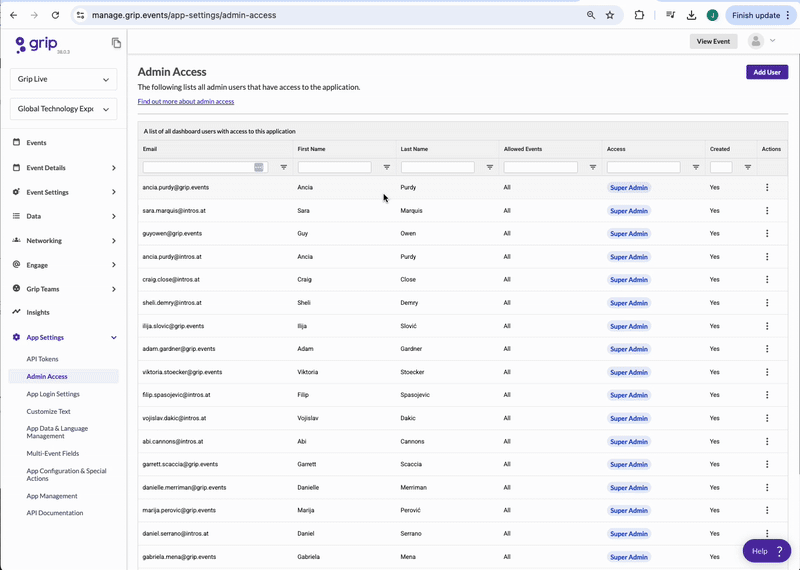Go back to previous page
This screenshot has width=800, height=570.
(x=14, y=15)
